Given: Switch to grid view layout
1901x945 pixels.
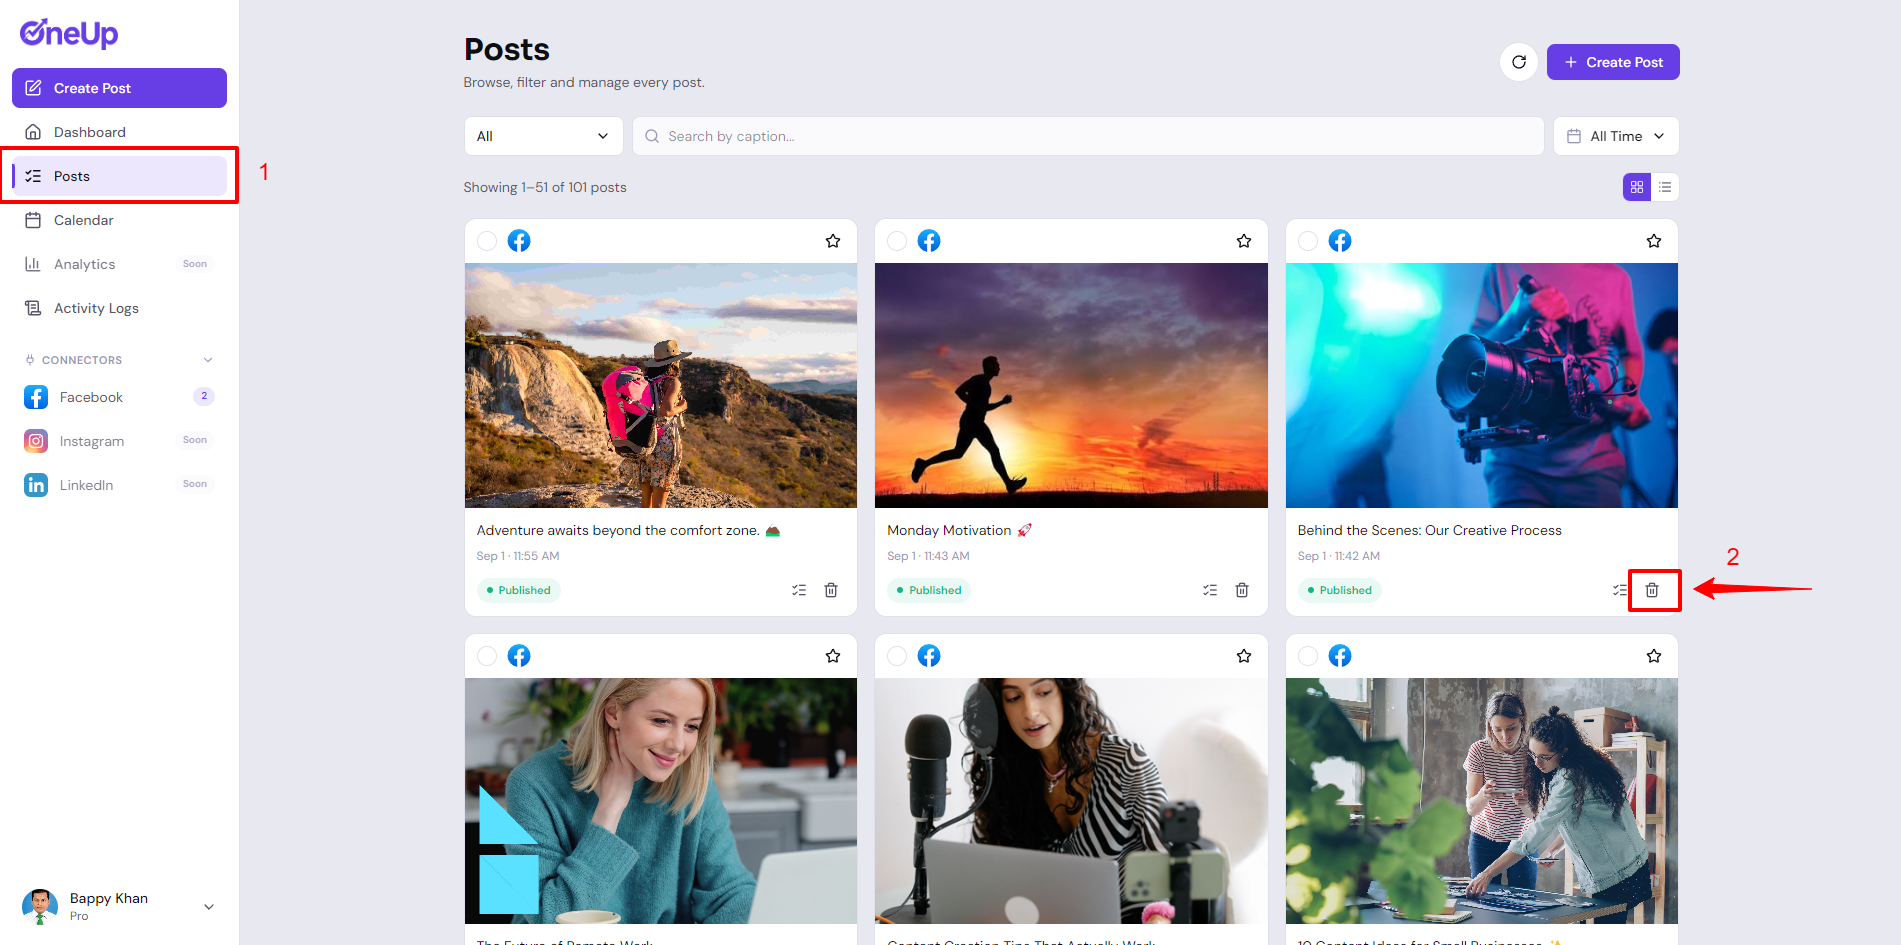Looking at the screenshot, I should (1637, 187).
